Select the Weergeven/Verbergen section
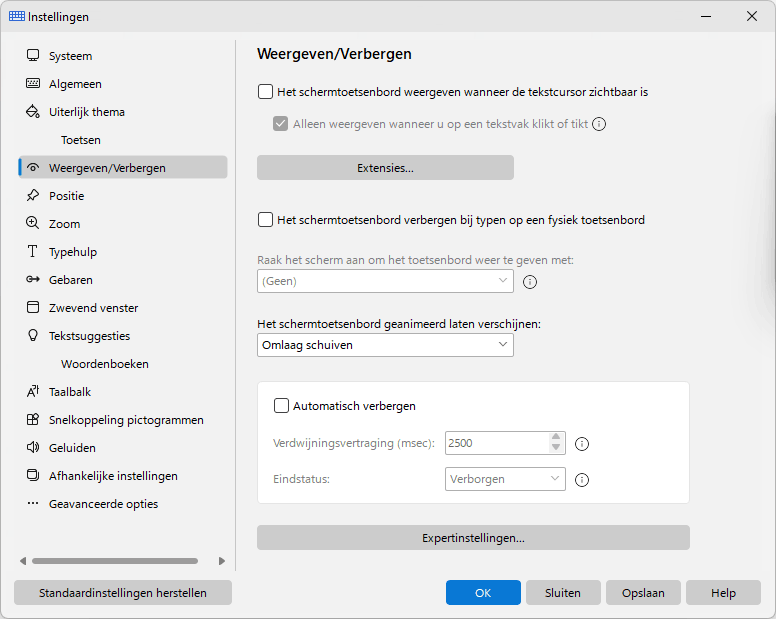 click(123, 167)
